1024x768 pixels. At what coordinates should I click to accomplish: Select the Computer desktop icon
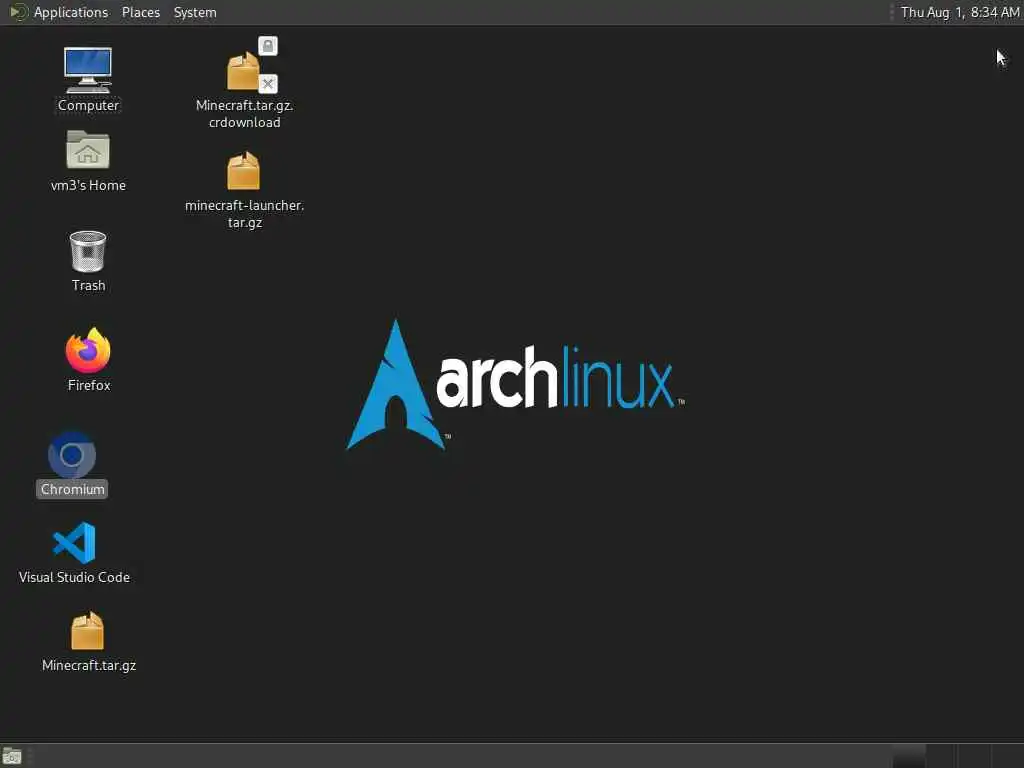tap(88, 79)
